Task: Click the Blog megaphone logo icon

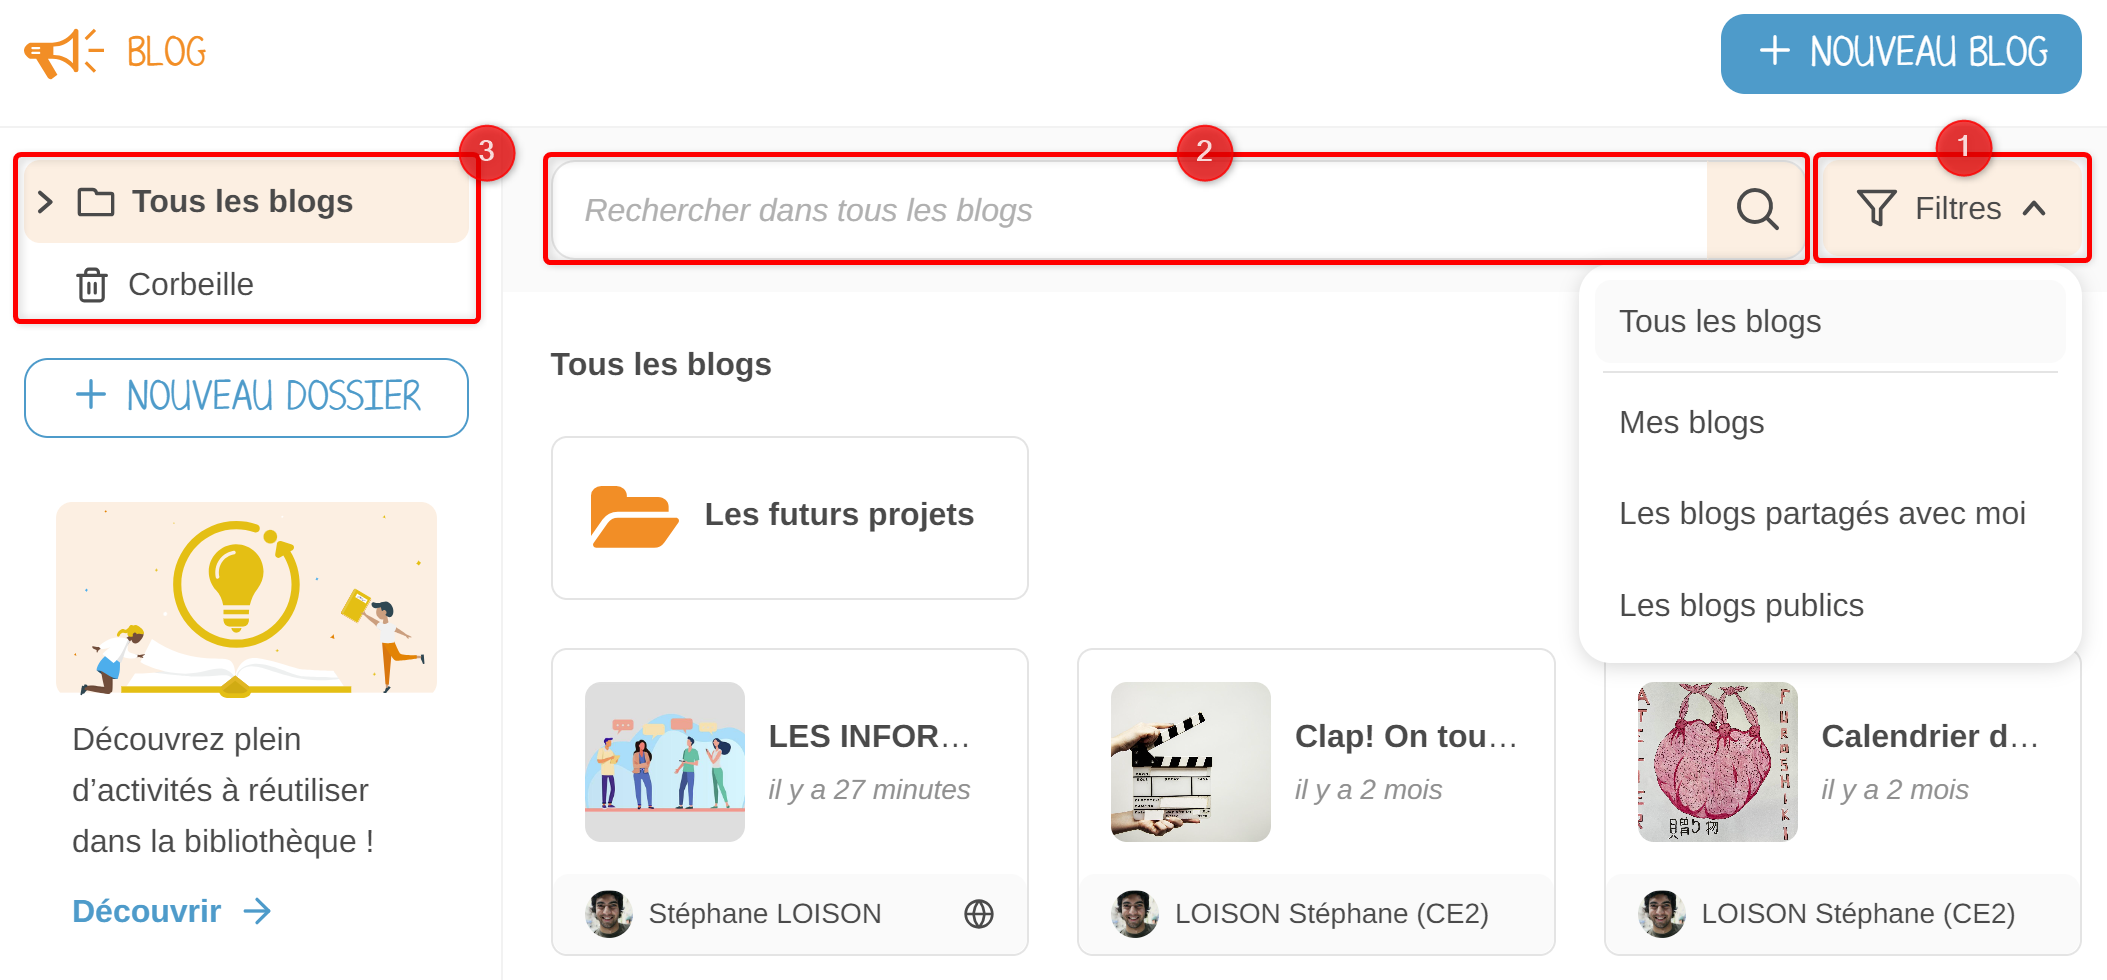Action: pos(64,52)
